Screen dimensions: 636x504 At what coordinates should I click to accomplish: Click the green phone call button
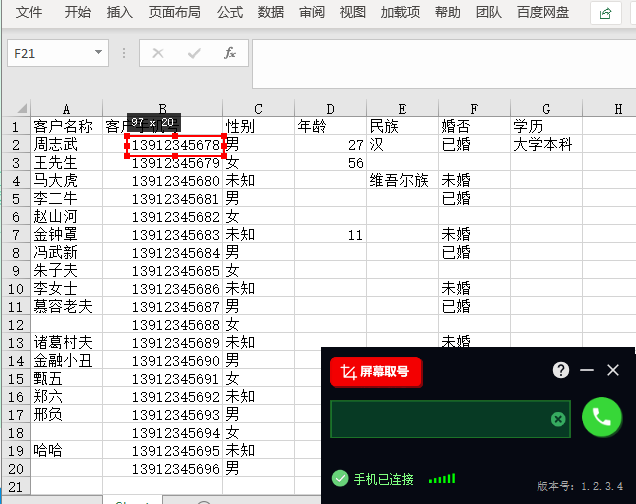click(x=602, y=418)
